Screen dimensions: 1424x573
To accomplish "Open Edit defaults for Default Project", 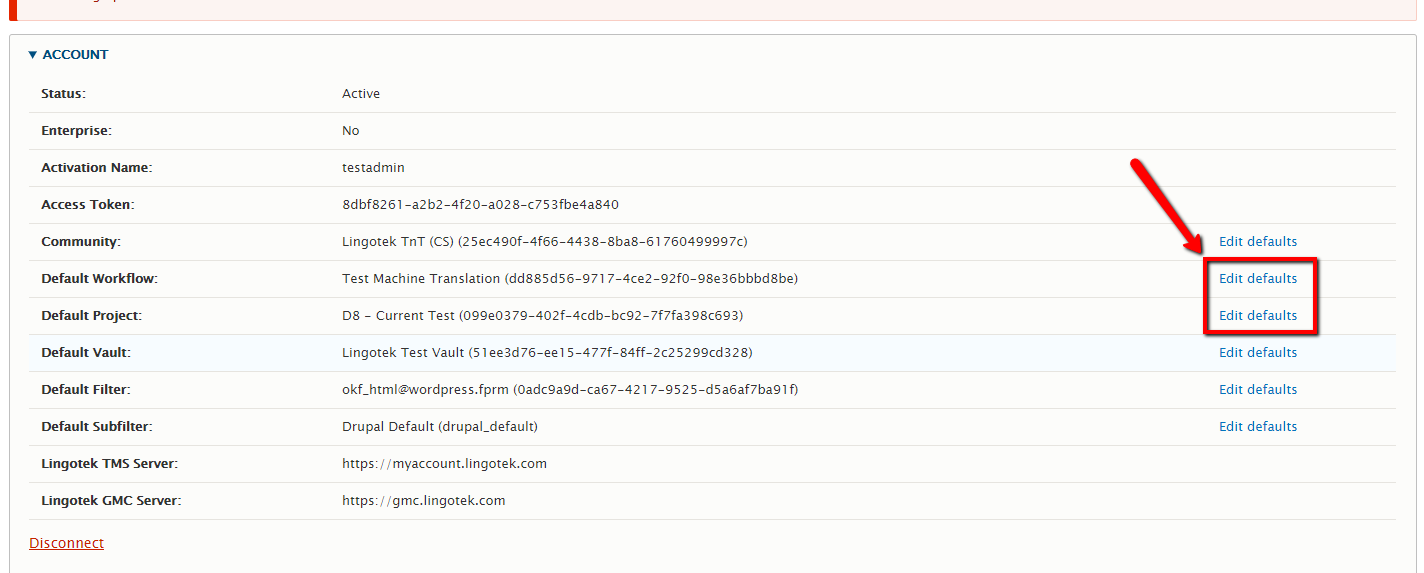I will coord(1257,315).
